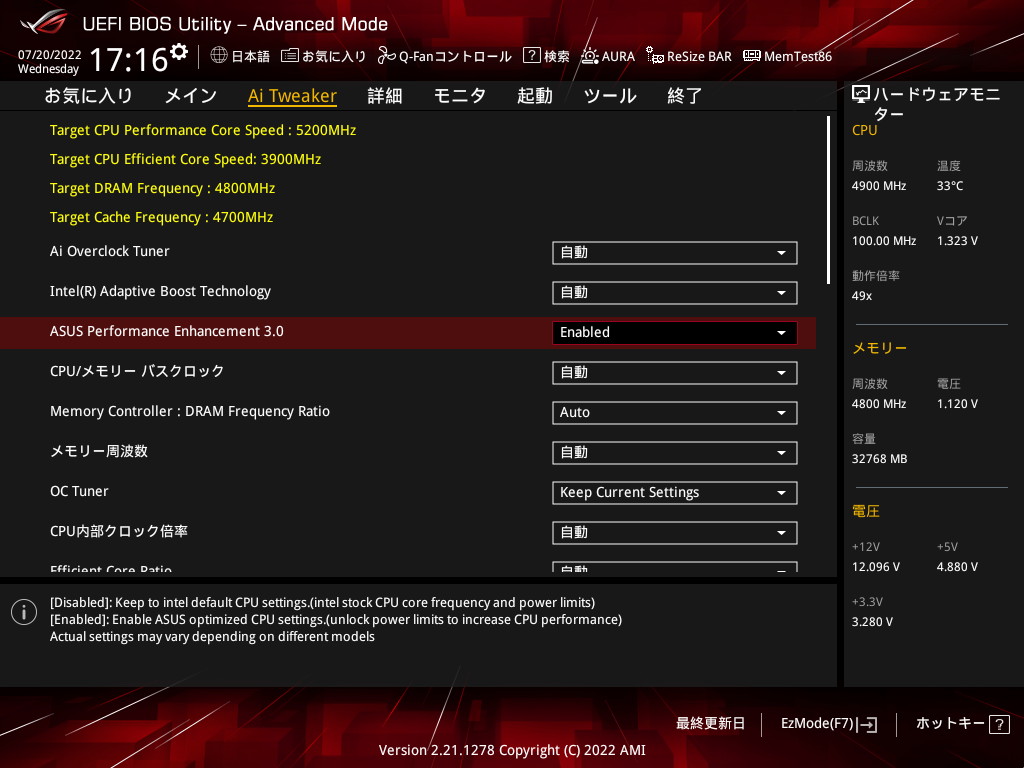The width and height of the screenshot is (1024, 768).
Task: Expand Intel Adaptive Boost Technology dropdown
Action: pos(675,293)
